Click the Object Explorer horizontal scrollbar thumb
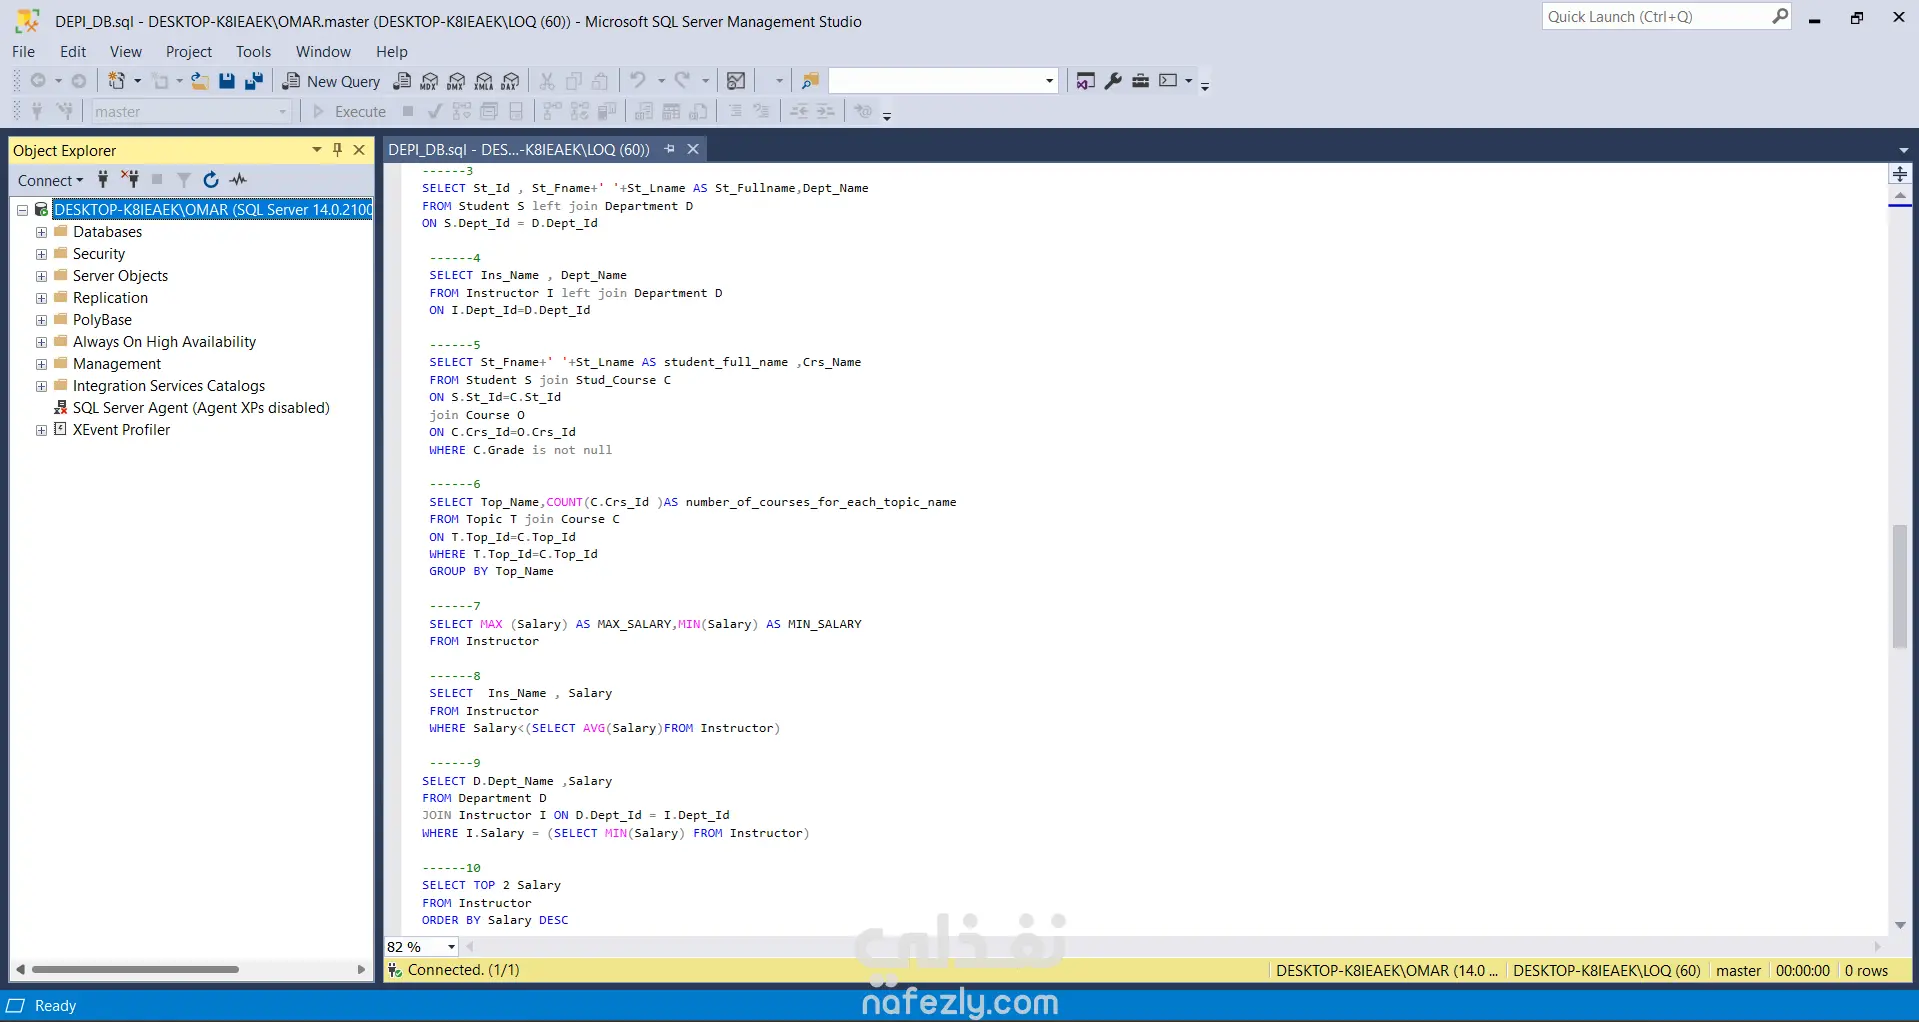1919x1022 pixels. pyautogui.click(x=135, y=969)
